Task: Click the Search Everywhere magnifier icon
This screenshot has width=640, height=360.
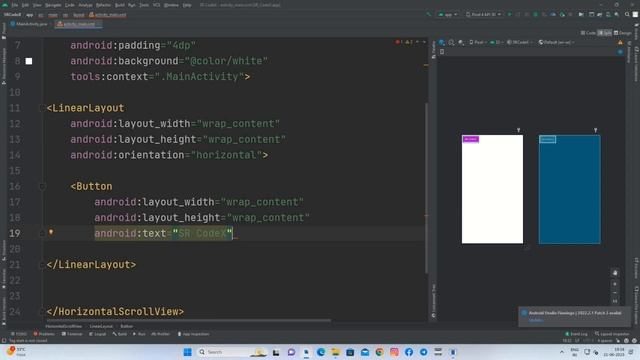Action: 627,15
